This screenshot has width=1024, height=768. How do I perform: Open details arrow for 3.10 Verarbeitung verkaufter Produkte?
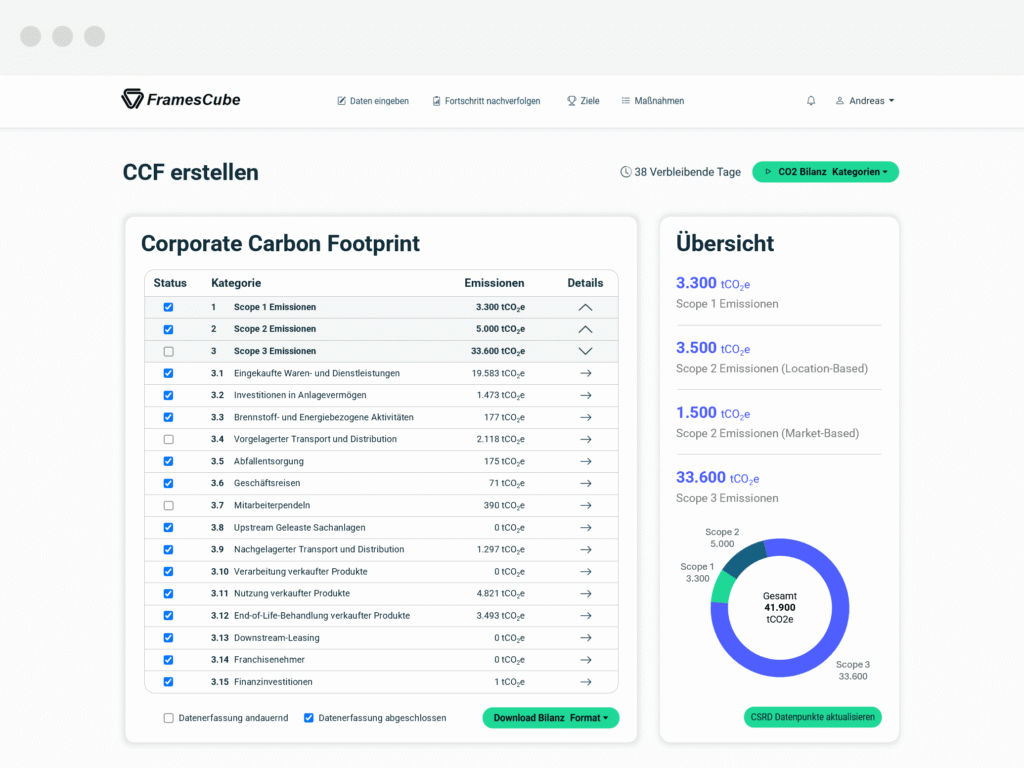click(586, 571)
